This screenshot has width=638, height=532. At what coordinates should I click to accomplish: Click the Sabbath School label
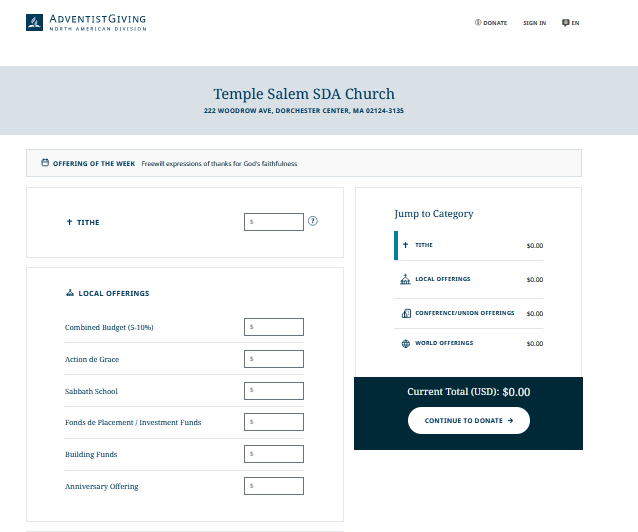click(x=91, y=391)
